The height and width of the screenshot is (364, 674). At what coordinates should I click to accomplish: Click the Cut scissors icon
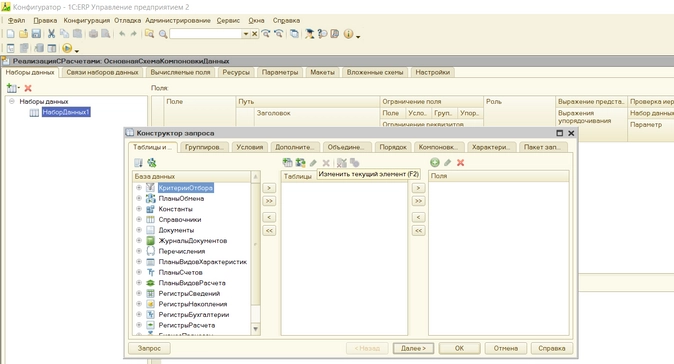(51, 34)
